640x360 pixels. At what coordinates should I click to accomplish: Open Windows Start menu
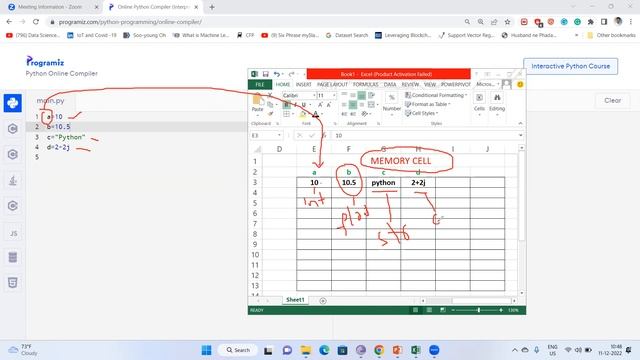coord(207,350)
